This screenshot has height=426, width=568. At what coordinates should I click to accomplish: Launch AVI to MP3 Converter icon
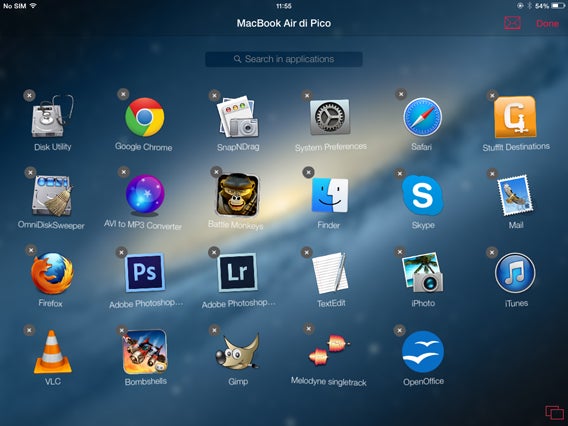pyautogui.click(x=145, y=195)
